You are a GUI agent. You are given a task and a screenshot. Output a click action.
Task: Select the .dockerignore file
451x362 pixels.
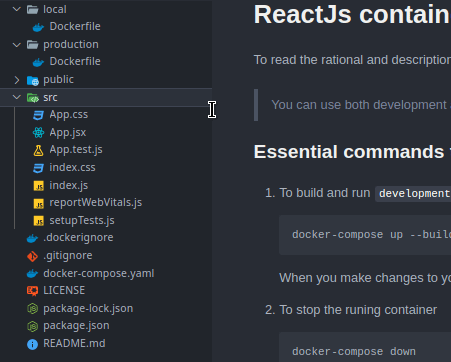[x=78, y=238]
